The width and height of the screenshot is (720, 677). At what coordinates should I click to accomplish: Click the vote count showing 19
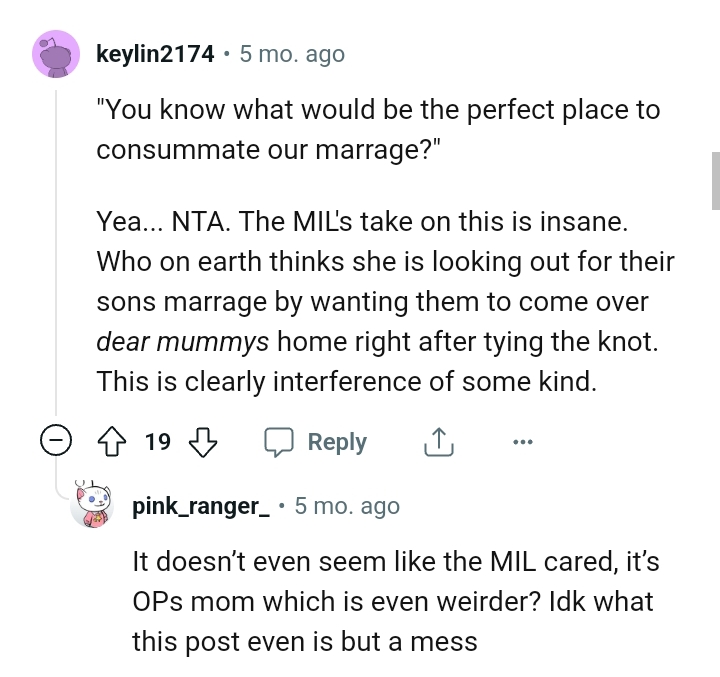coord(158,442)
